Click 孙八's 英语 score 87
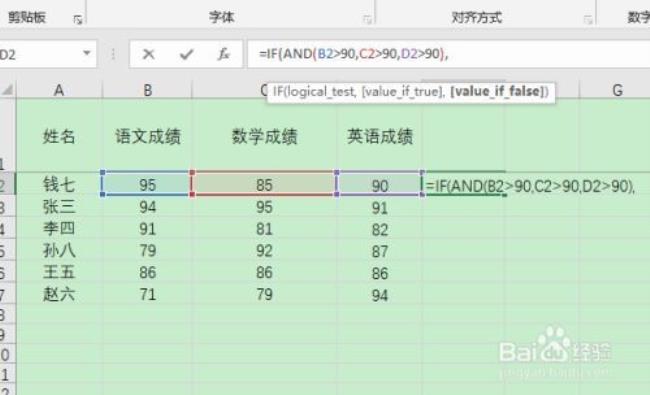The height and width of the screenshot is (395, 650). [379, 251]
